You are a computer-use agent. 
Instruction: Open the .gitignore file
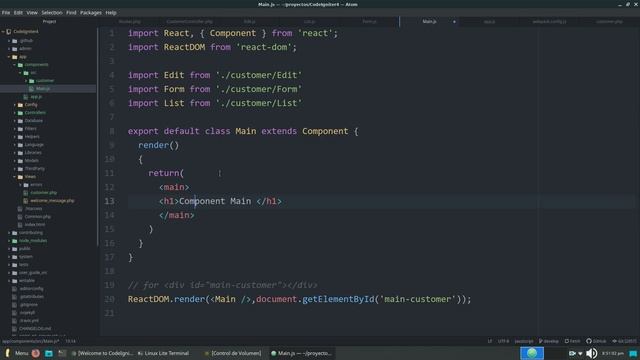pos(29,304)
